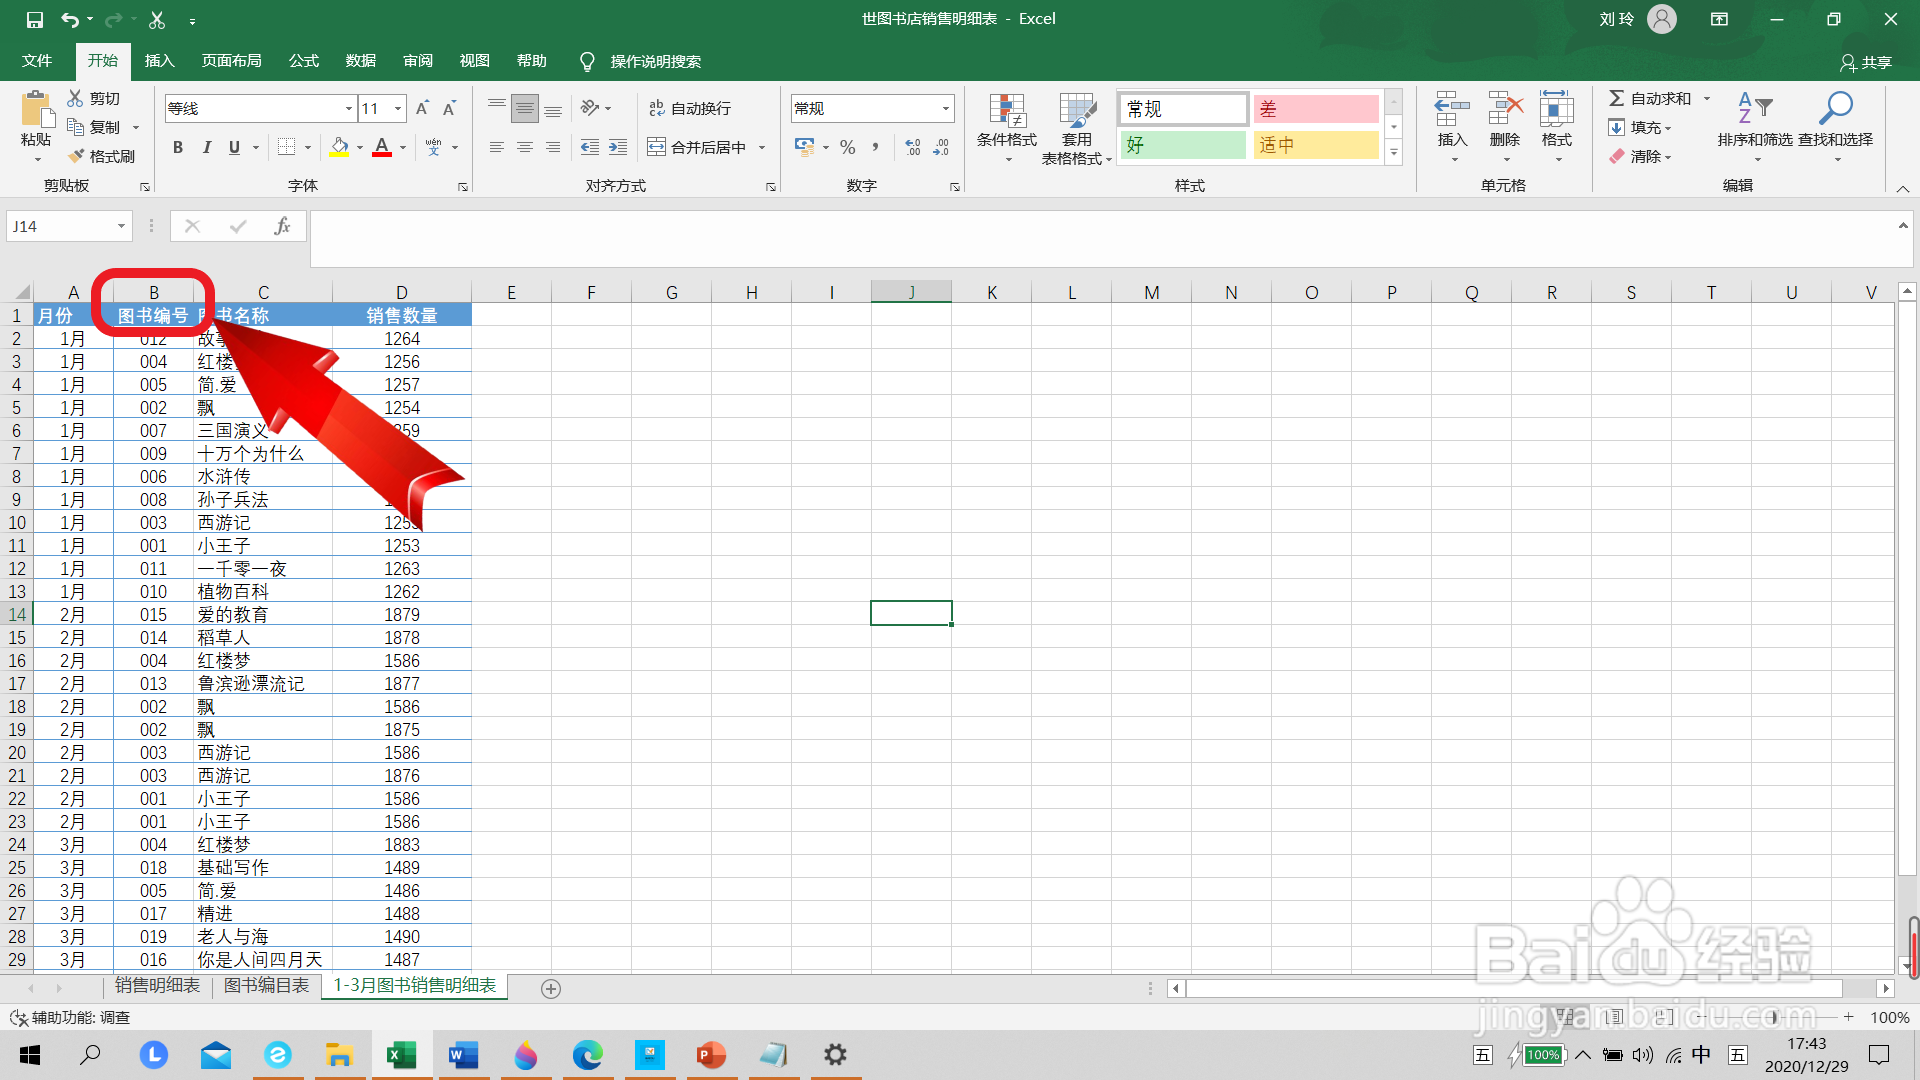
Task: Click the decrease decimal icon
Action: 941,147
